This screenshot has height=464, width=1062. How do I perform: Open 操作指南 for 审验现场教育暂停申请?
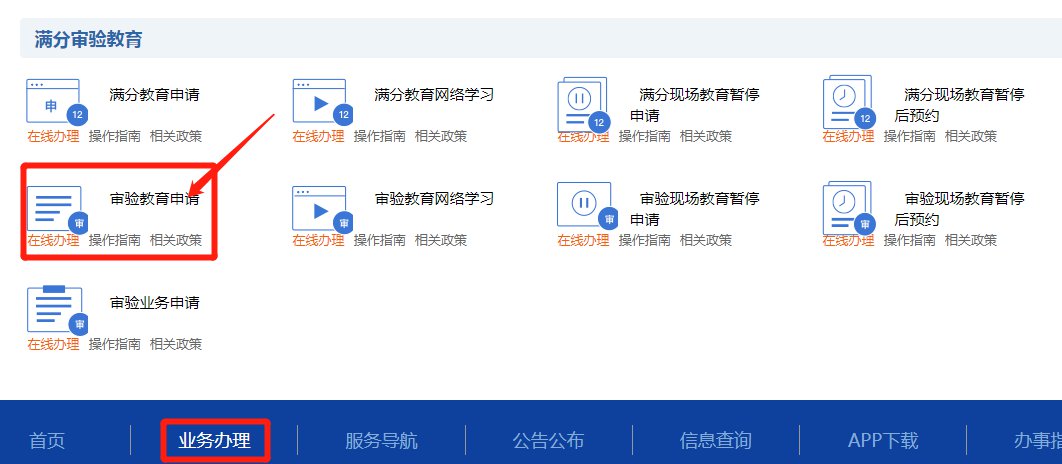[x=644, y=240]
